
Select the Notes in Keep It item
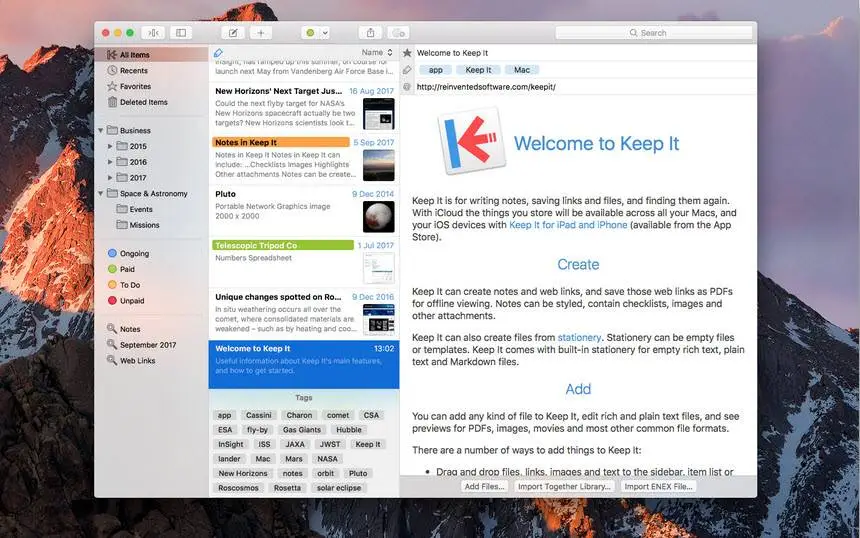[304, 158]
